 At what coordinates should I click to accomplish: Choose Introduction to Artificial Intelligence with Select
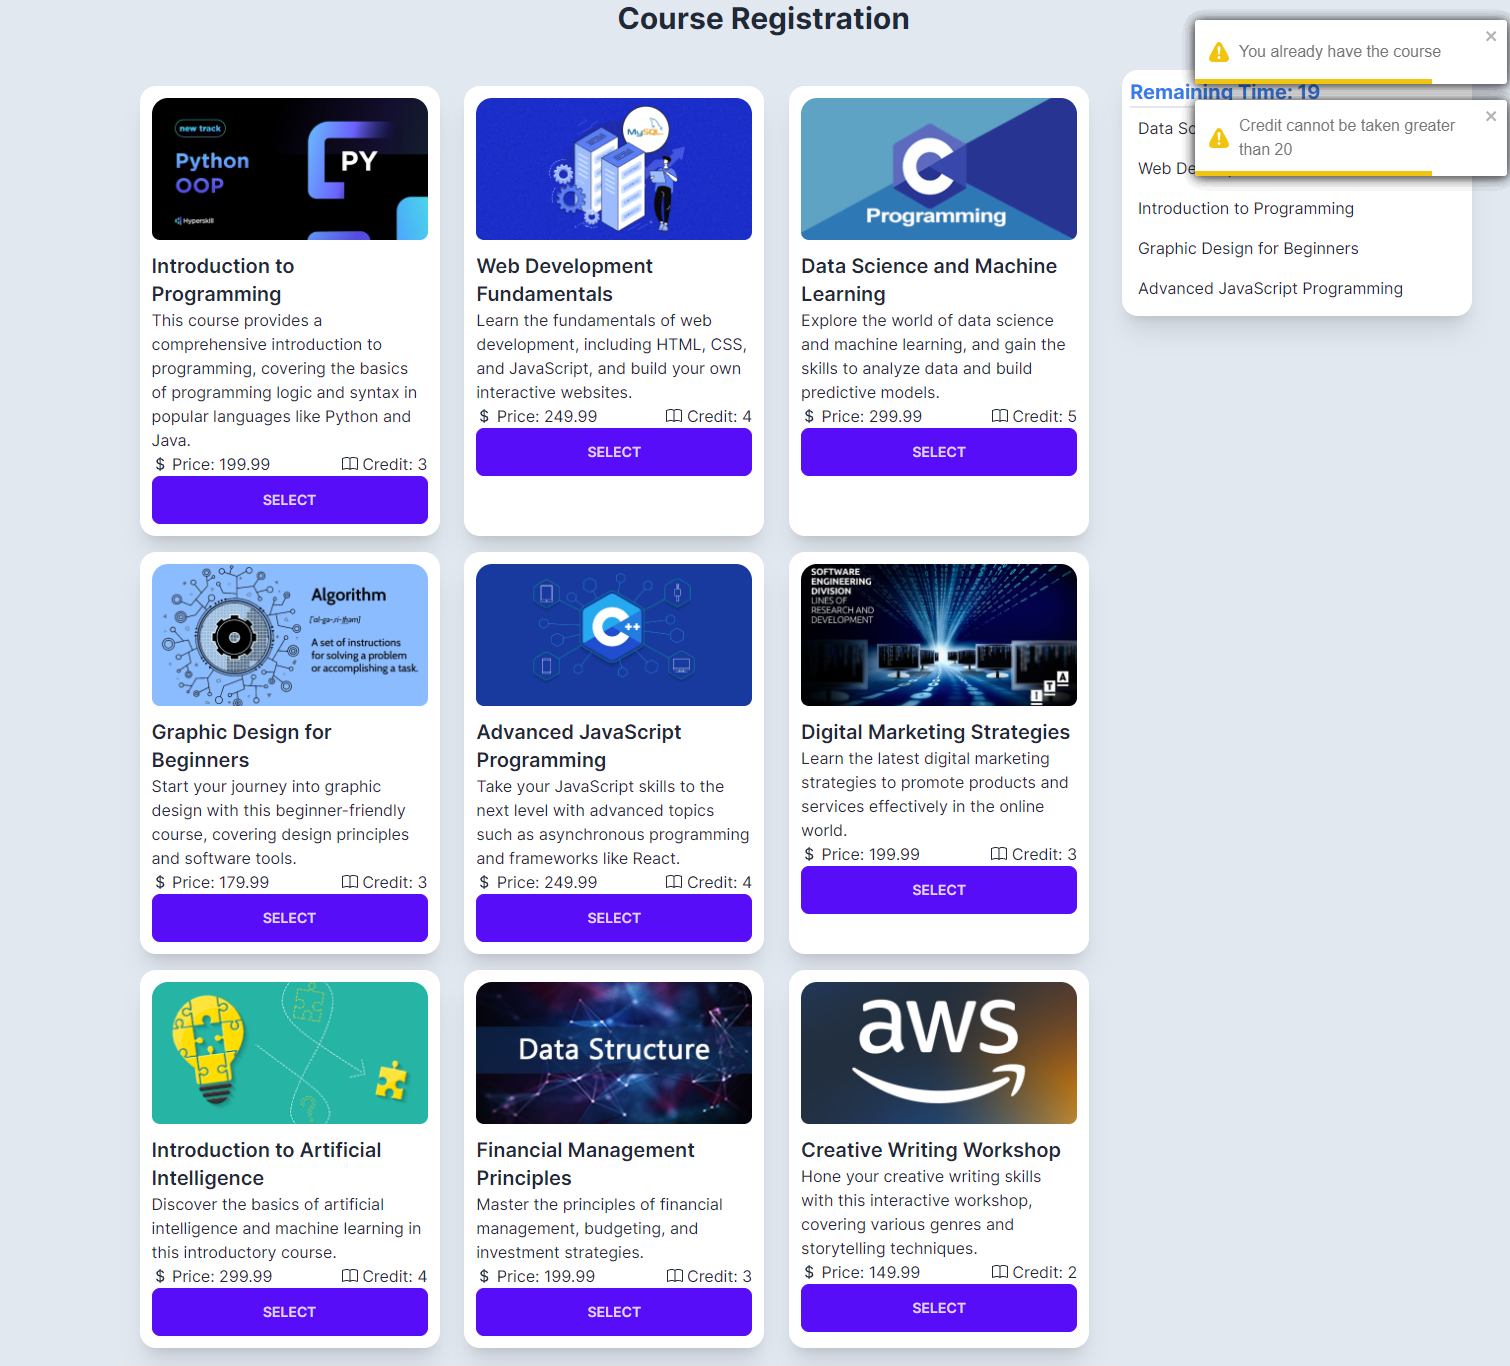pos(289,1312)
